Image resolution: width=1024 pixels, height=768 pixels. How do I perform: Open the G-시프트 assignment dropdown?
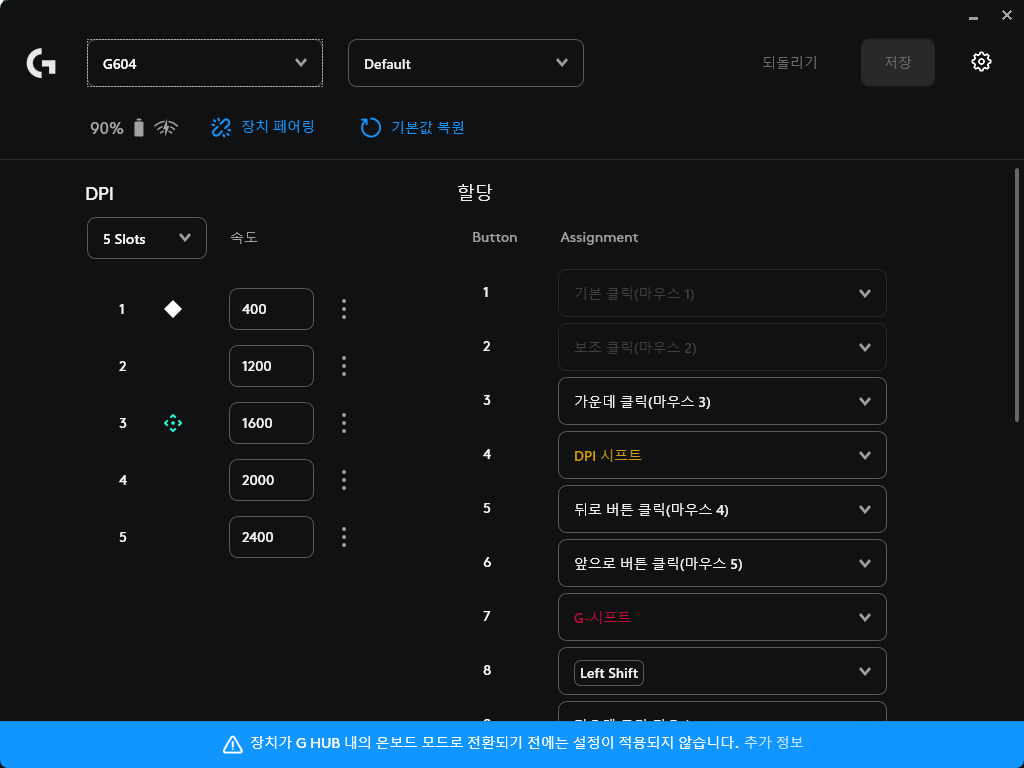722,617
